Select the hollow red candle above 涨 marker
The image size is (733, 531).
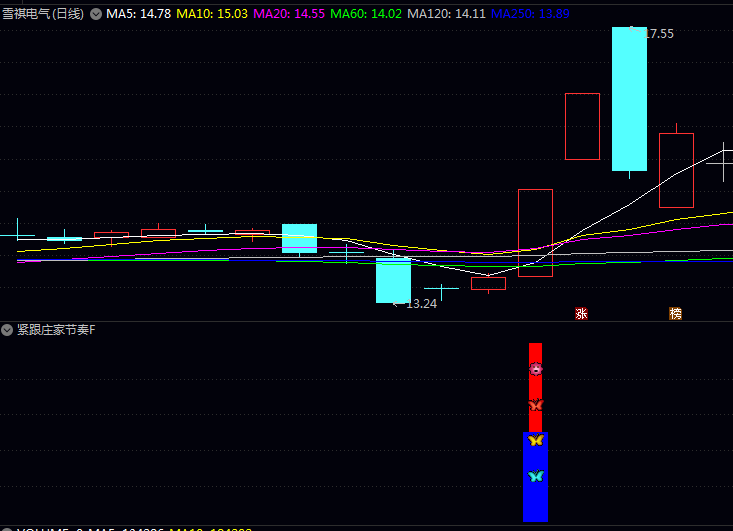582,127
